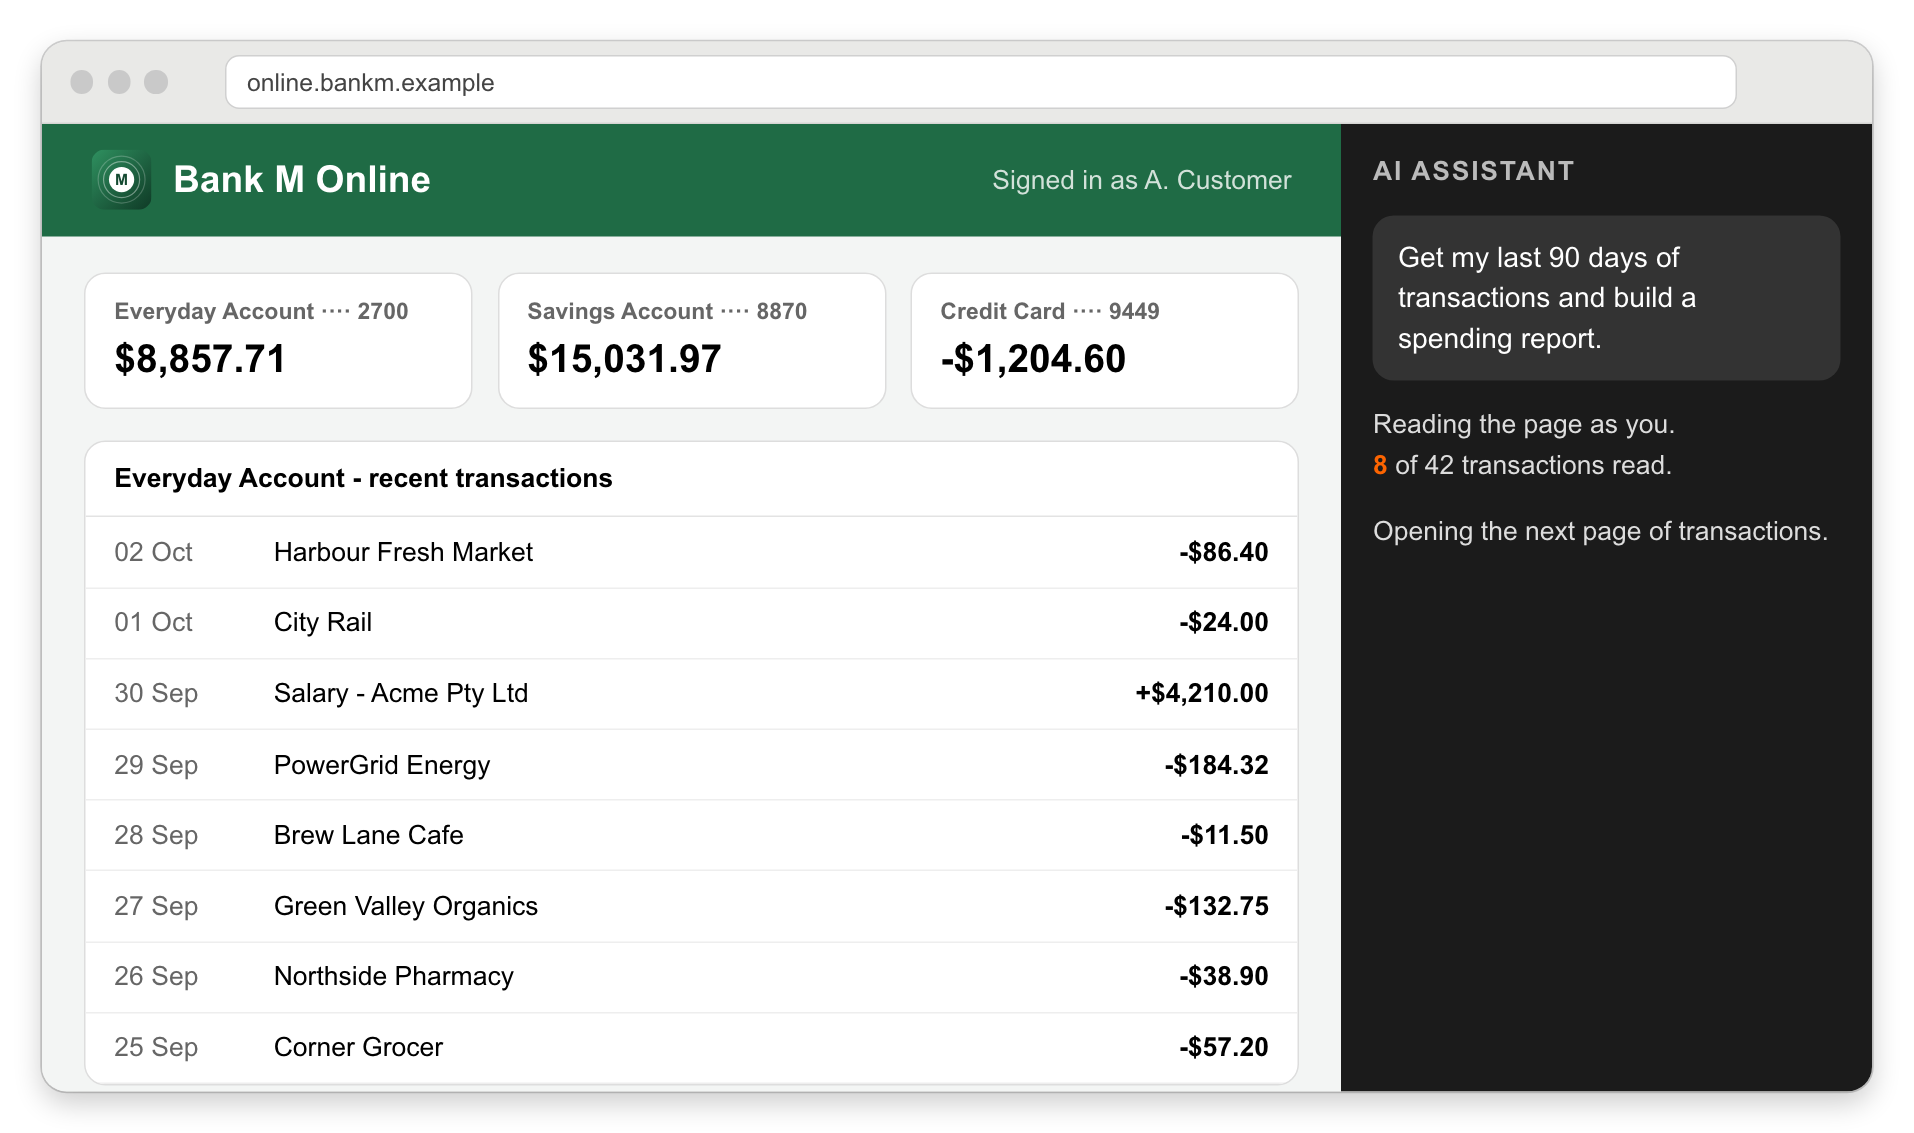Click the 29 Sep date

(x=156, y=765)
